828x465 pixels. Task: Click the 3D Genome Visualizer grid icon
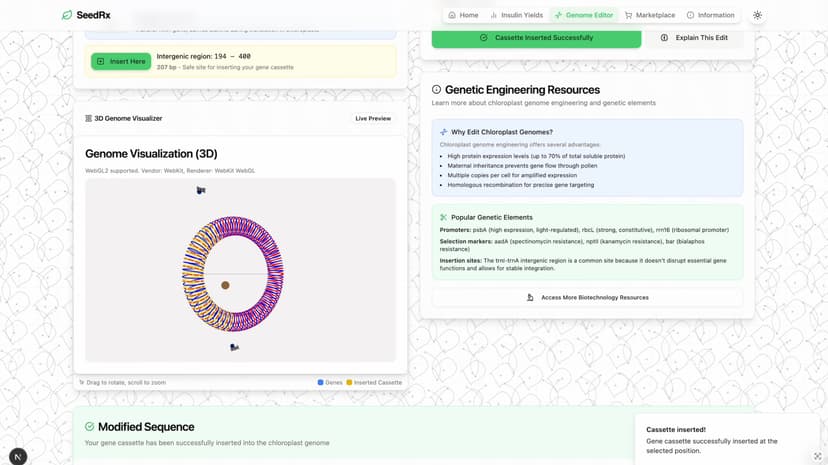(x=89, y=118)
